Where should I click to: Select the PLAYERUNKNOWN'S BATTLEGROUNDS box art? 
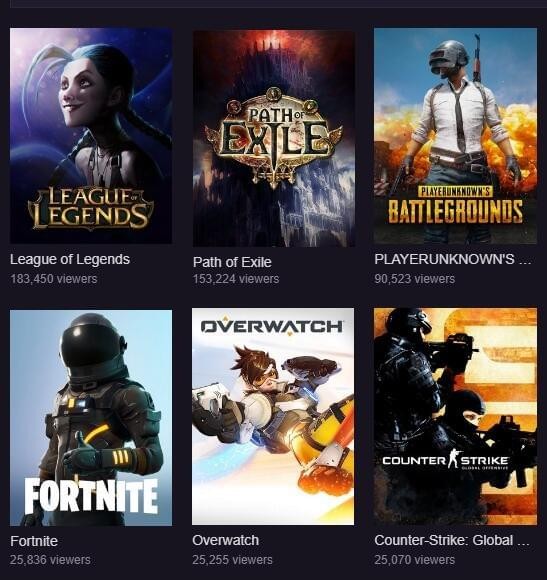[x=455, y=136]
